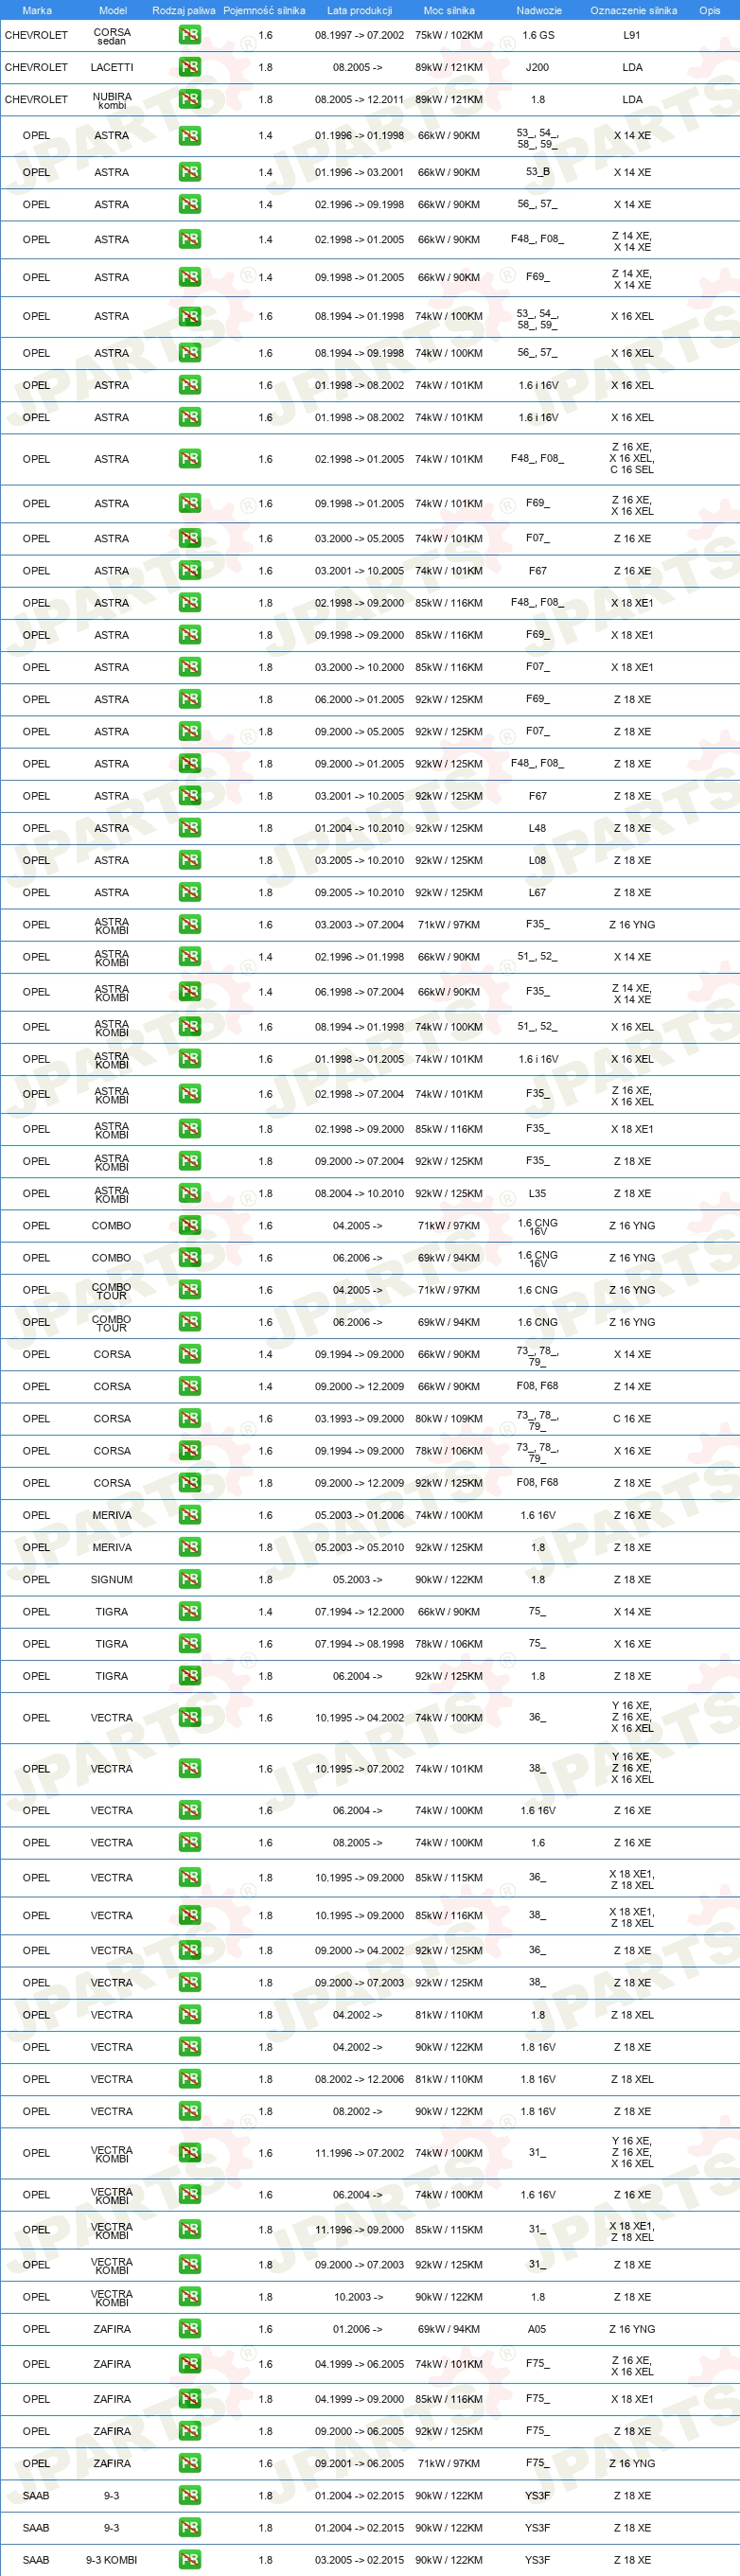Image resolution: width=740 pixels, height=2576 pixels.
Task: Click the SIGNUM model cell
Action: click(112, 1579)
